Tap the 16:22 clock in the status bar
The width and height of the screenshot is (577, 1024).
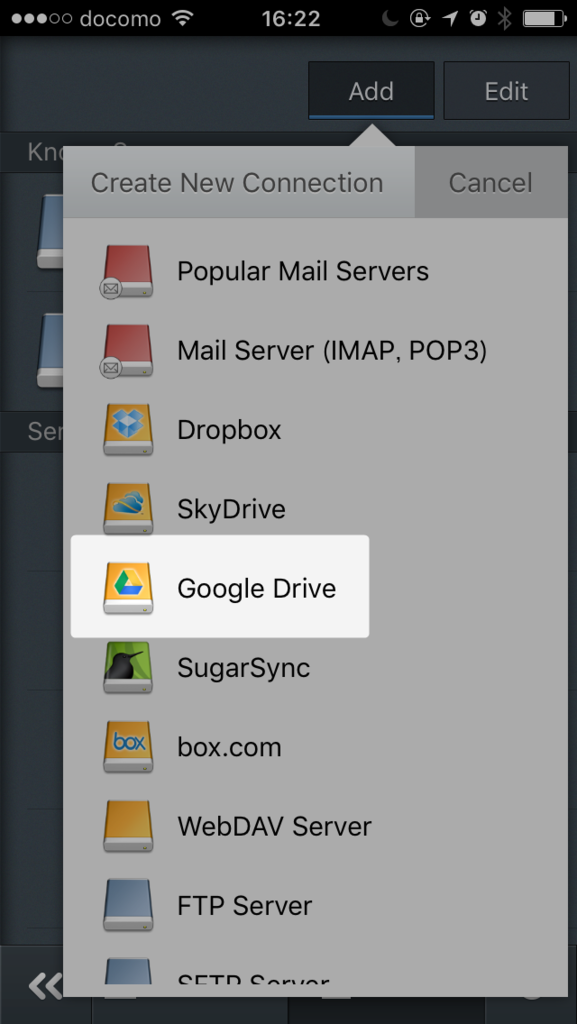coord(291,18)
